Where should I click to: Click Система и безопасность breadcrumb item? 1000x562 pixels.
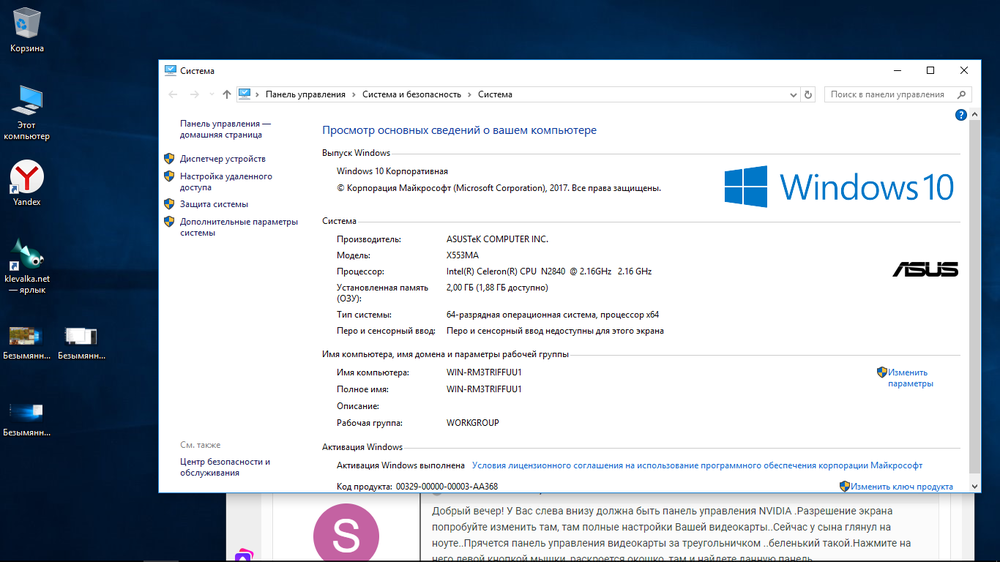click(x=411, y=94)
